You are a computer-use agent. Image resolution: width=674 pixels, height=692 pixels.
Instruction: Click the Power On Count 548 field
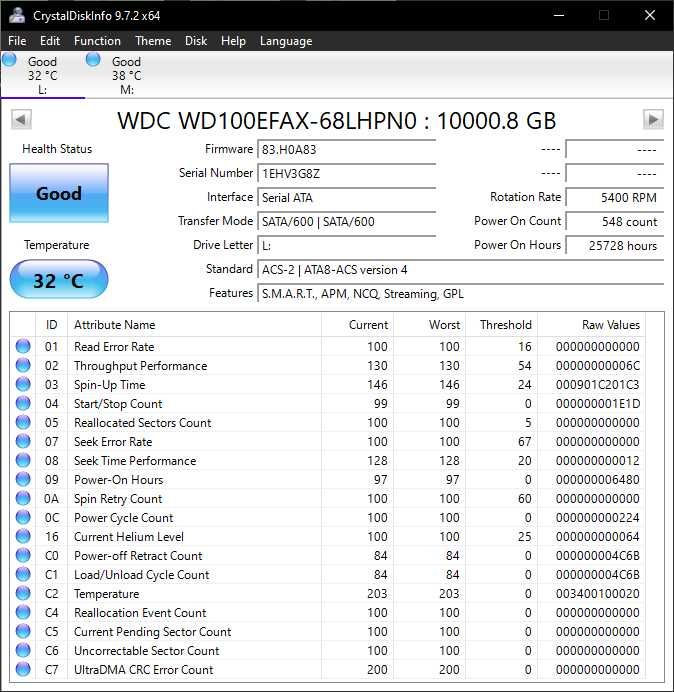coord(615,222)
